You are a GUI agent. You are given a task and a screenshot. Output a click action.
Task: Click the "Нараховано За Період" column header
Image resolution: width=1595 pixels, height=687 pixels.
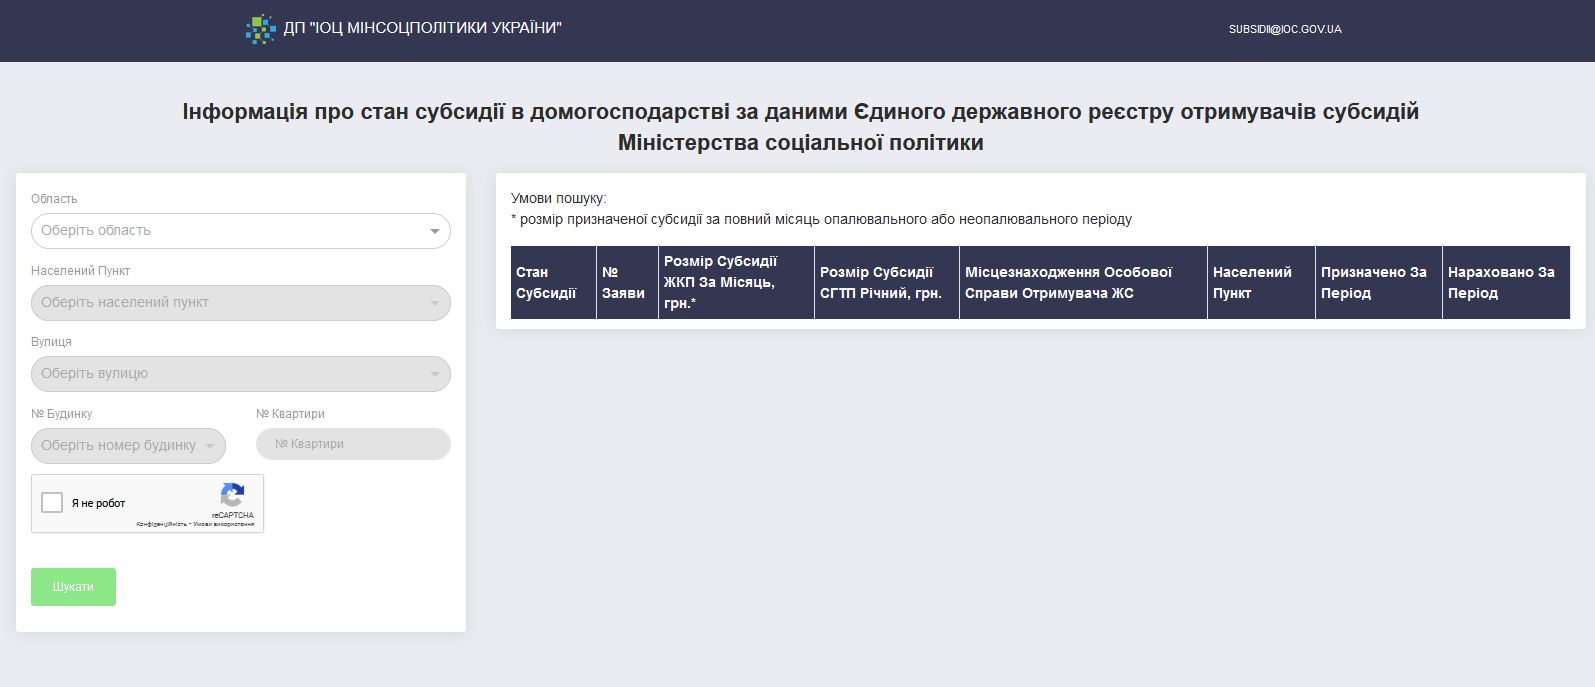[1504, 283]
